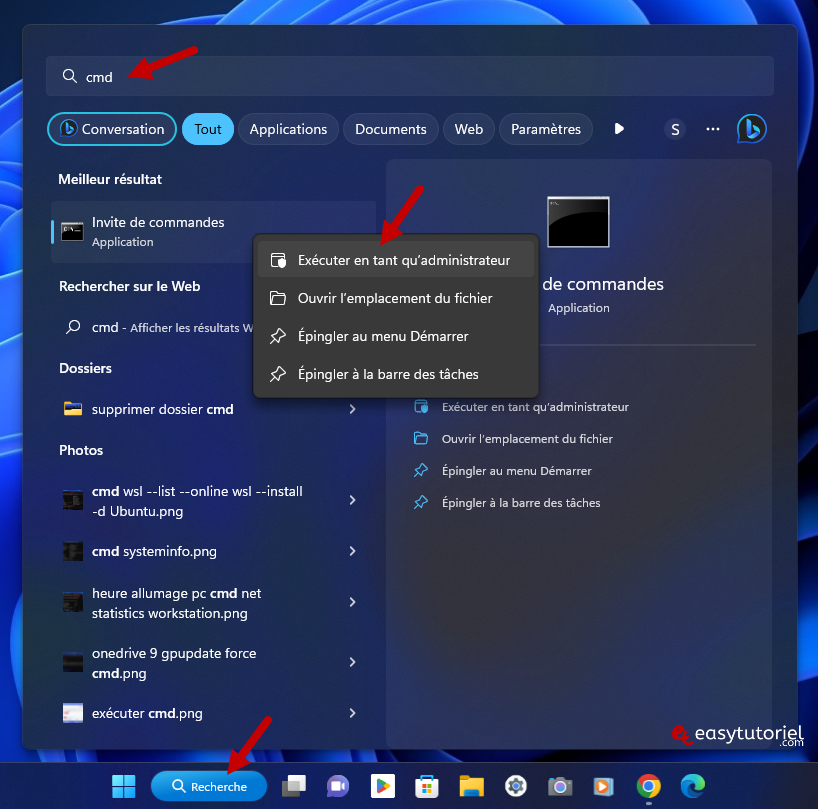Open the three-dots more options menu
The image size is (818, 809).
pyautogui.click(x=713, y=129)
